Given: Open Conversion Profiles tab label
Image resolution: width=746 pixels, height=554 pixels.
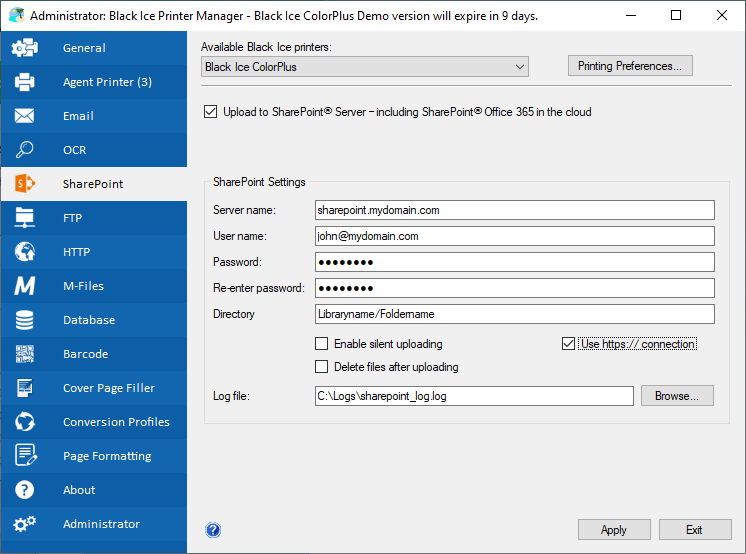Looking at the screenshot, I should (117, 422).
